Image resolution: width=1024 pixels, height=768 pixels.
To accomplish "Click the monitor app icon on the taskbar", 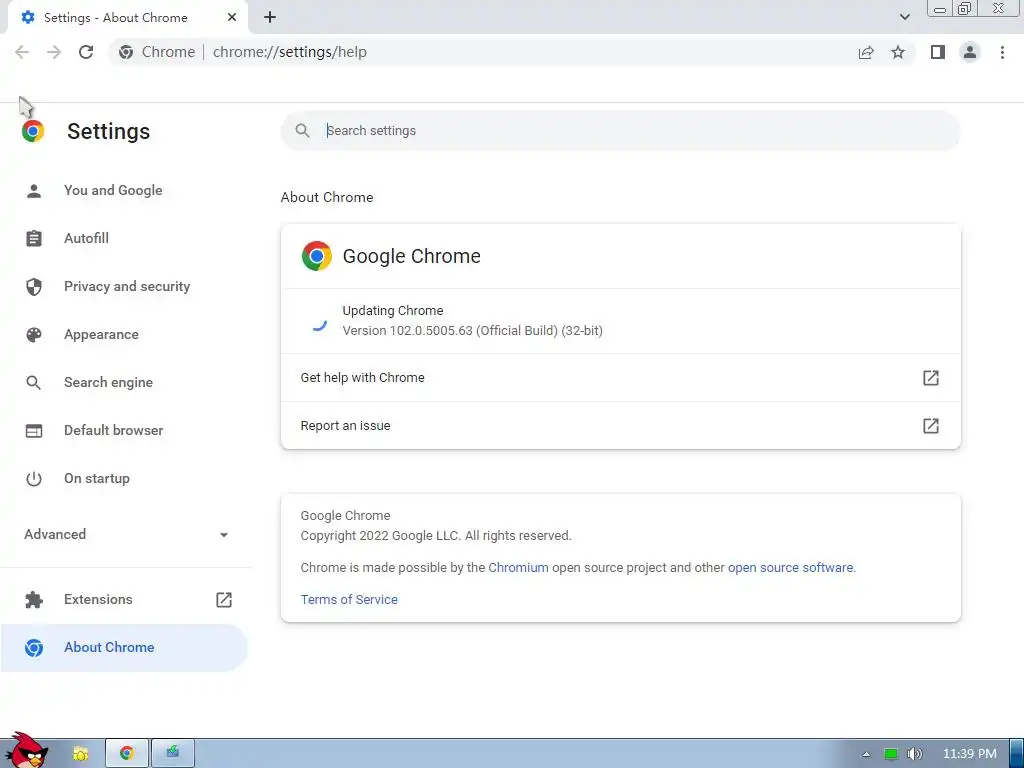I will tap(172, 753).
